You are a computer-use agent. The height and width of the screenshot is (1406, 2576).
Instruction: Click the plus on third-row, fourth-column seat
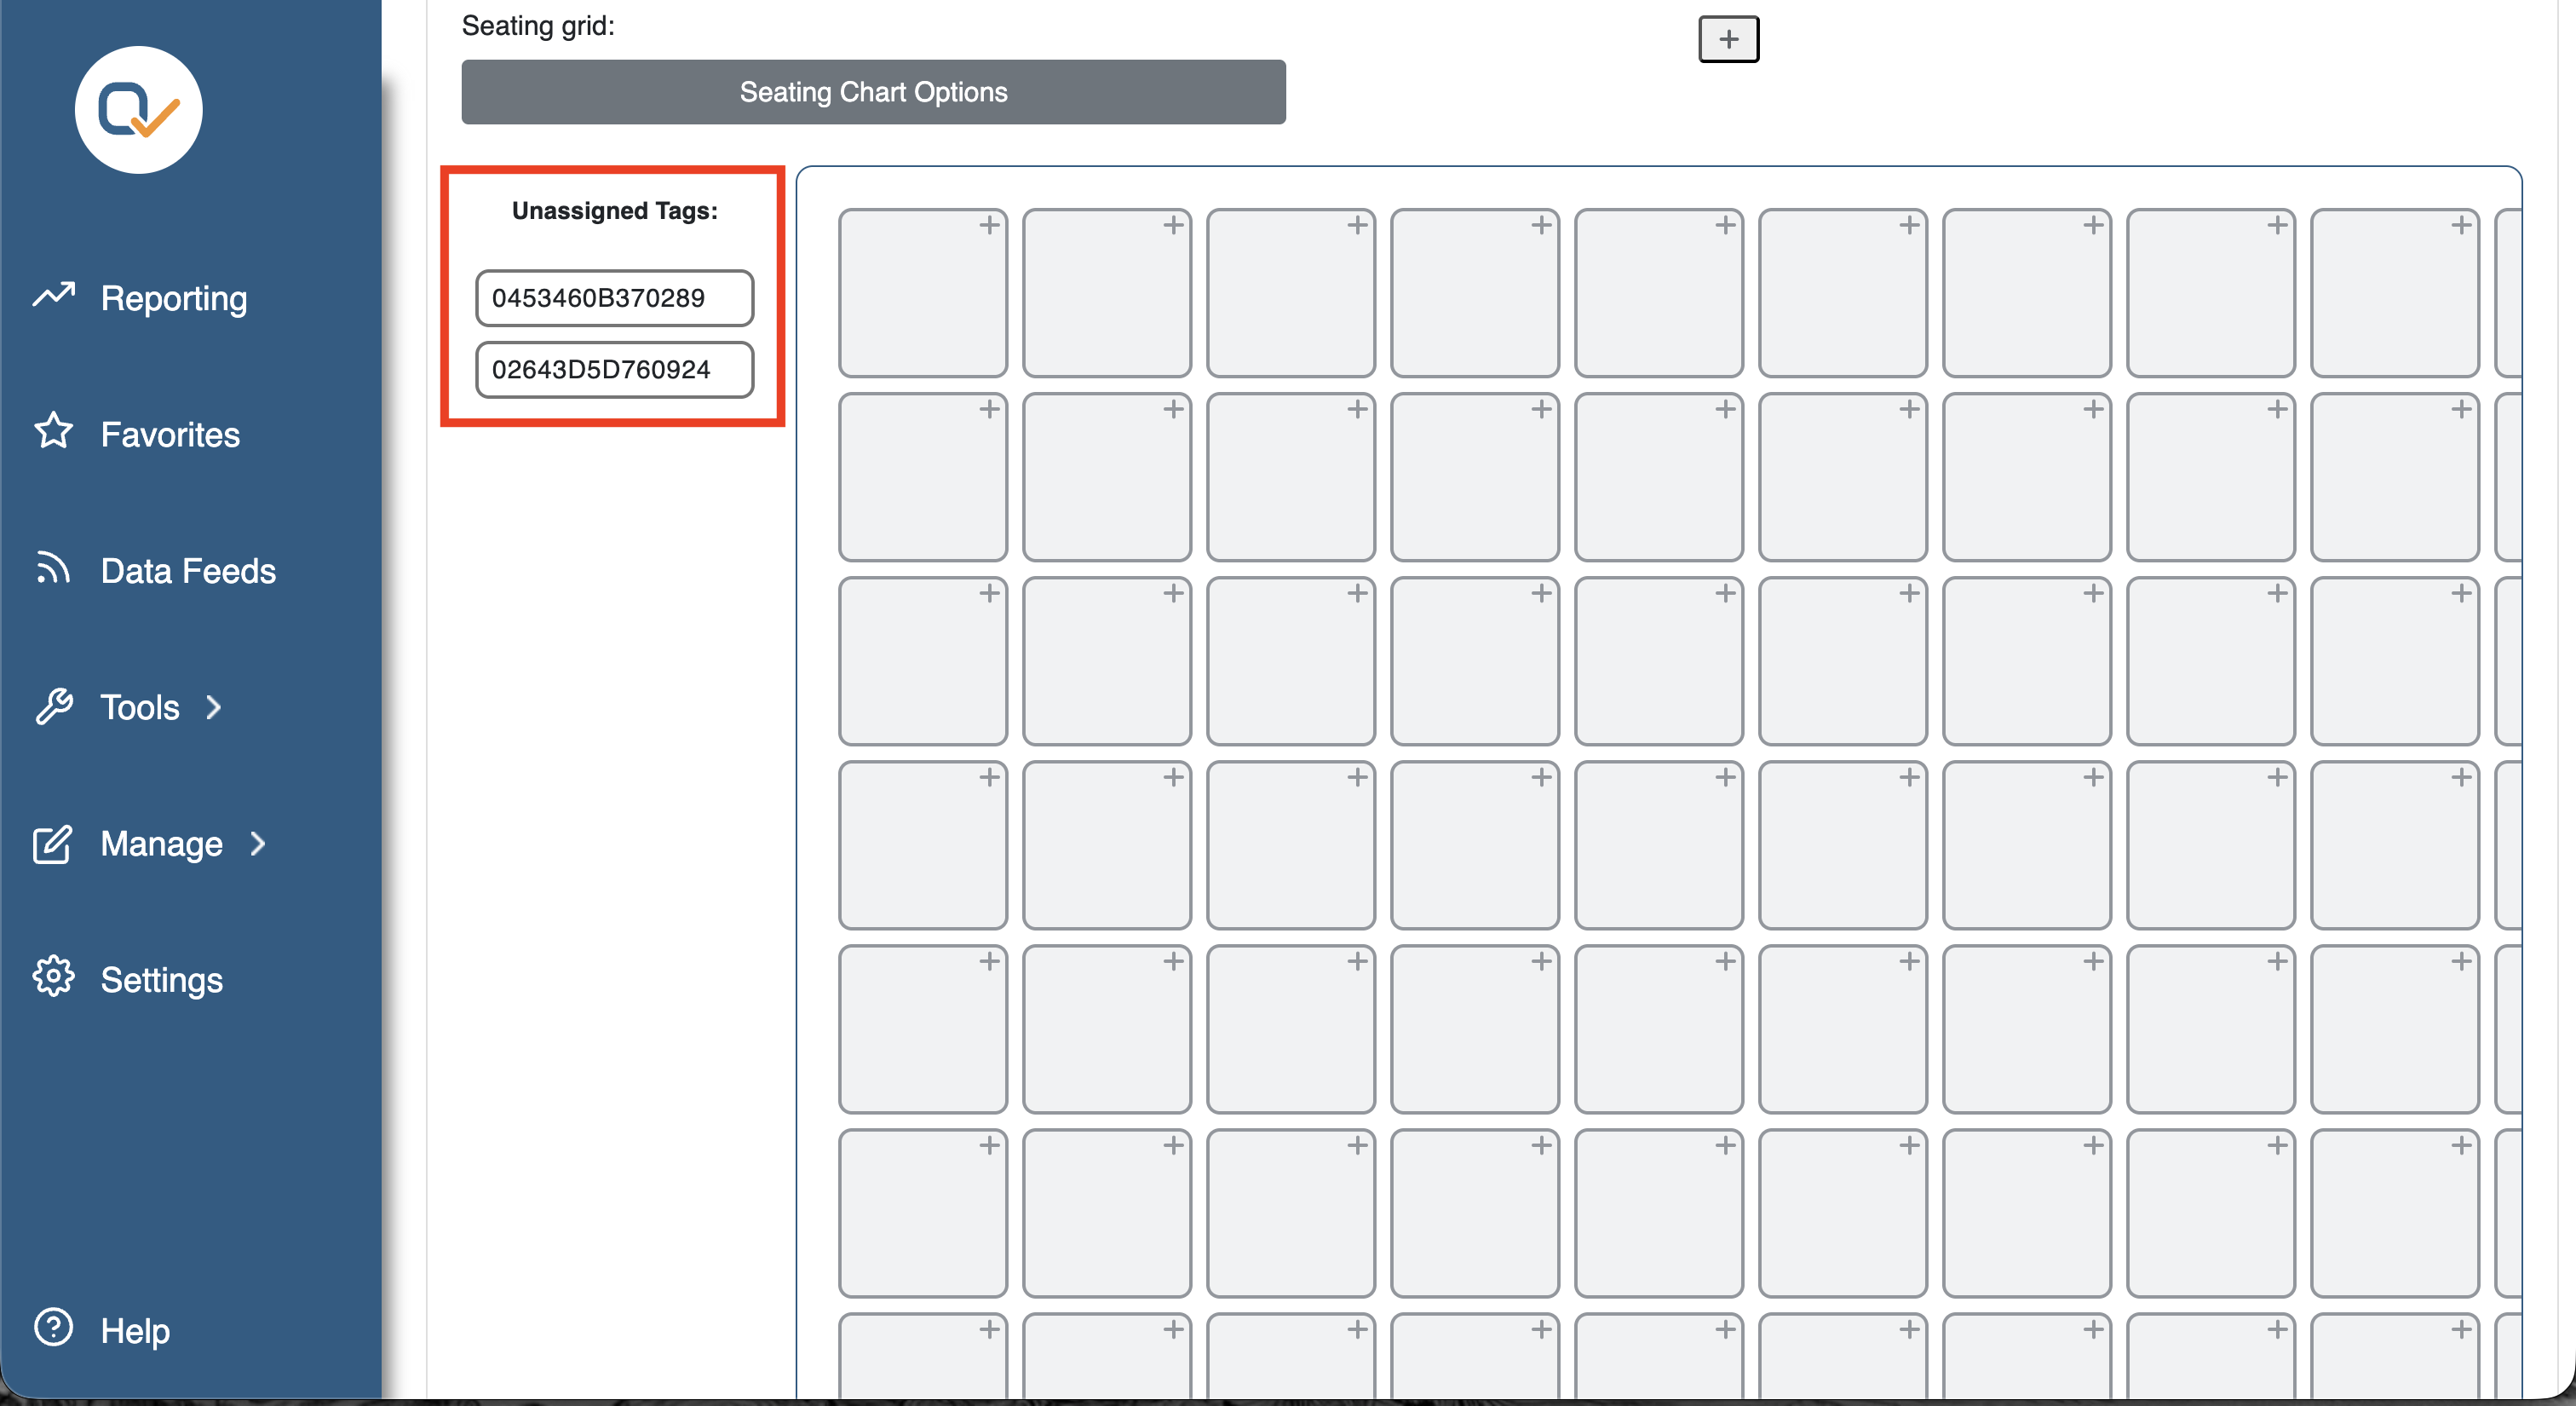click(x=1541, y=593)
